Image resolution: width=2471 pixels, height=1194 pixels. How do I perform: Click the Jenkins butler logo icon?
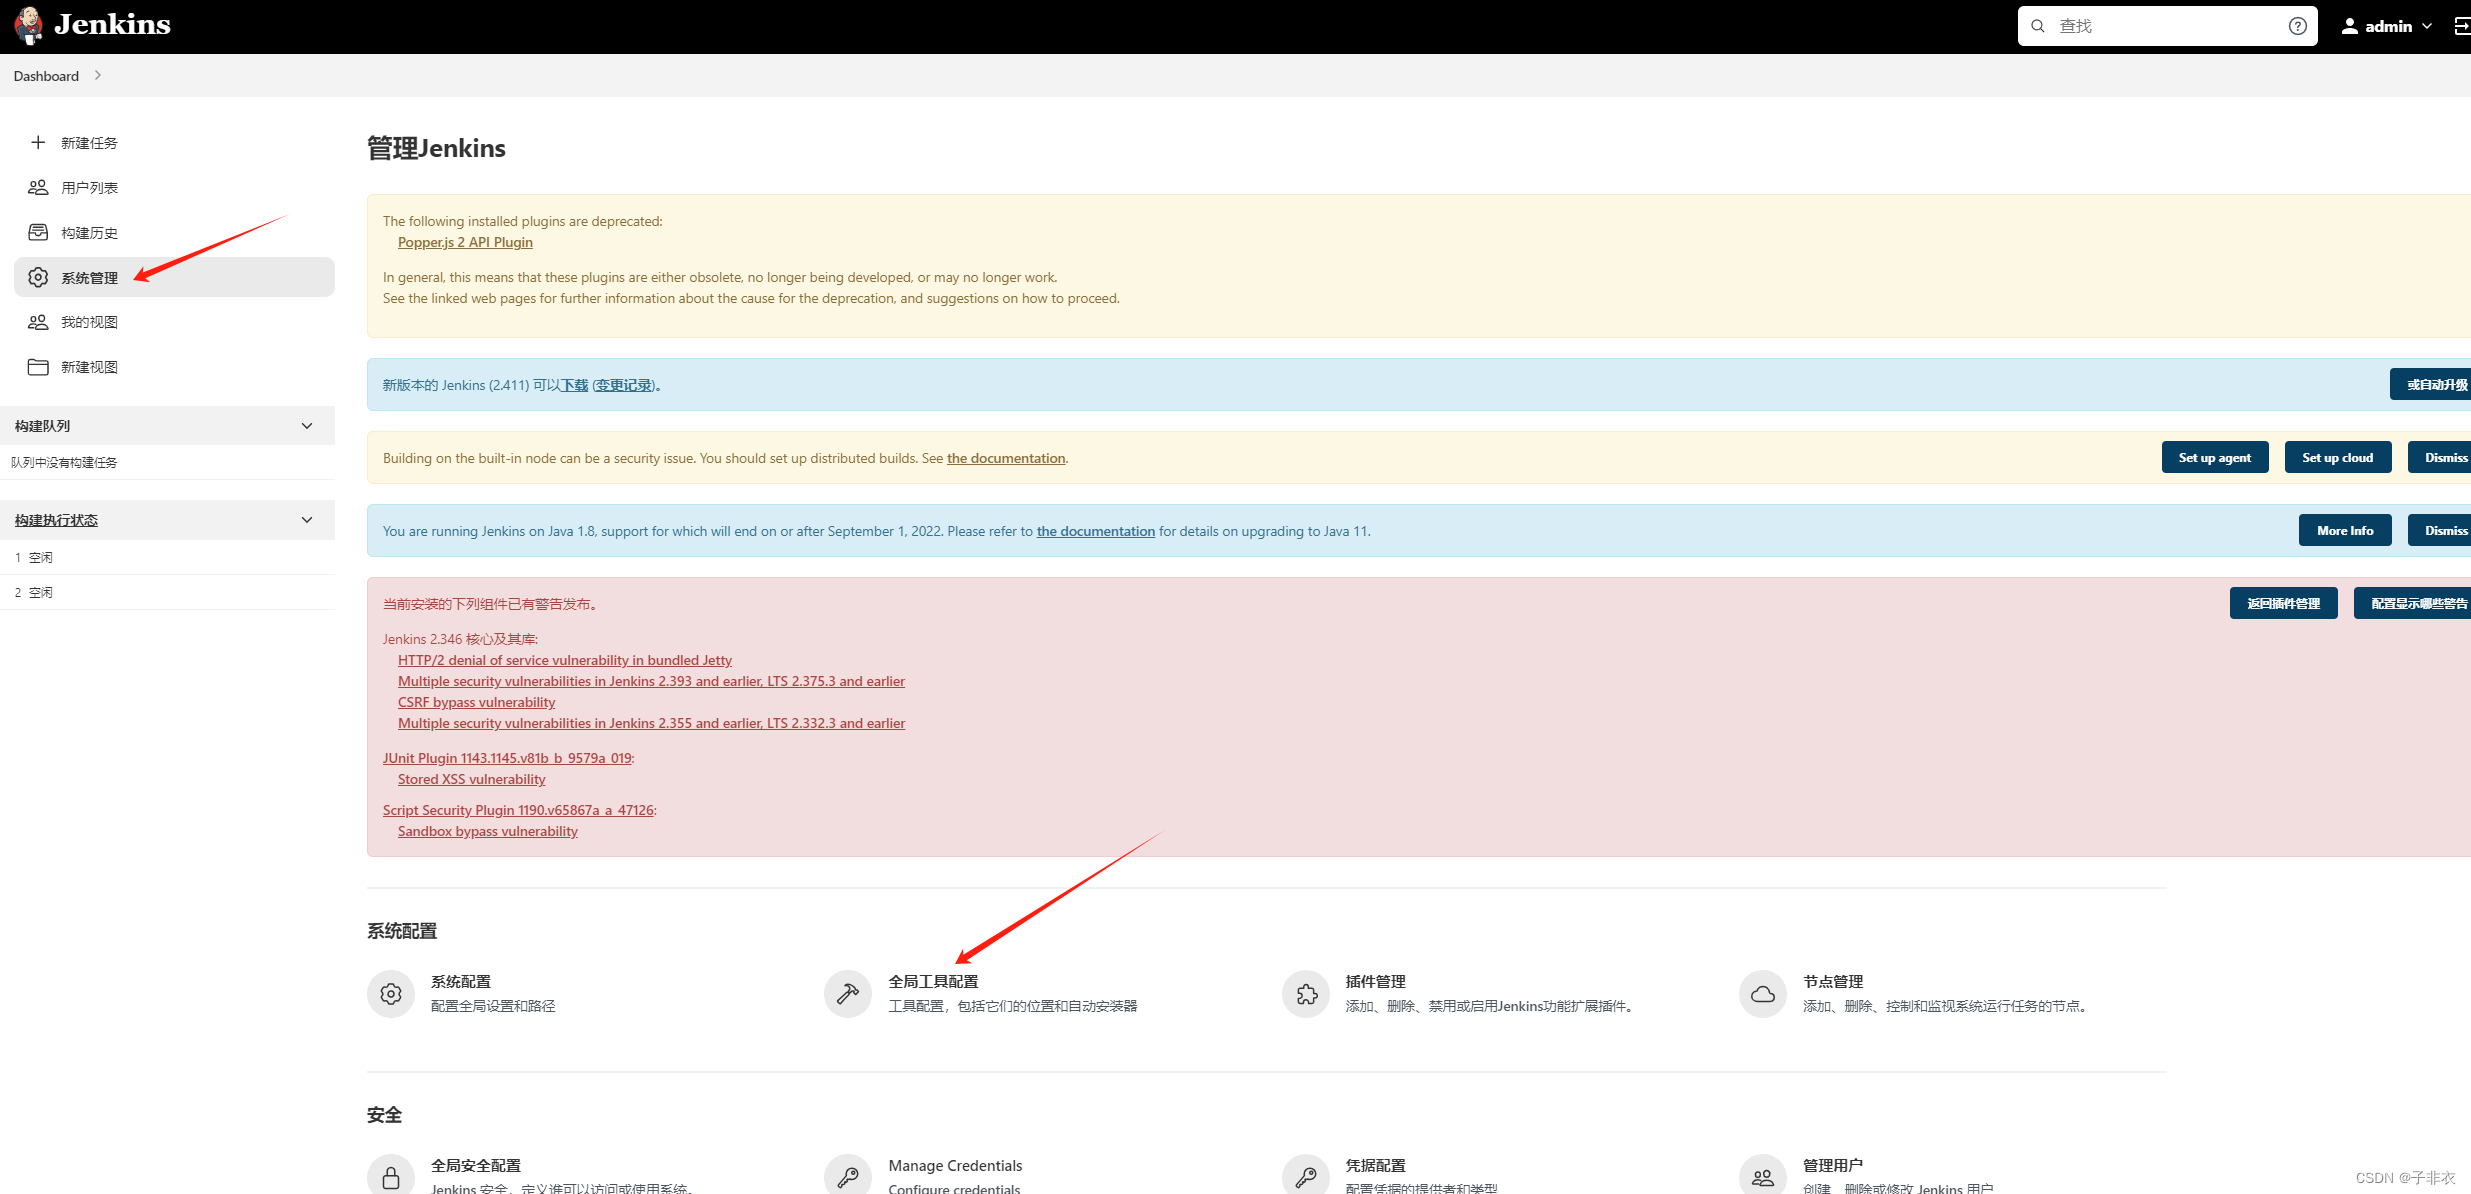coord(29,25)
